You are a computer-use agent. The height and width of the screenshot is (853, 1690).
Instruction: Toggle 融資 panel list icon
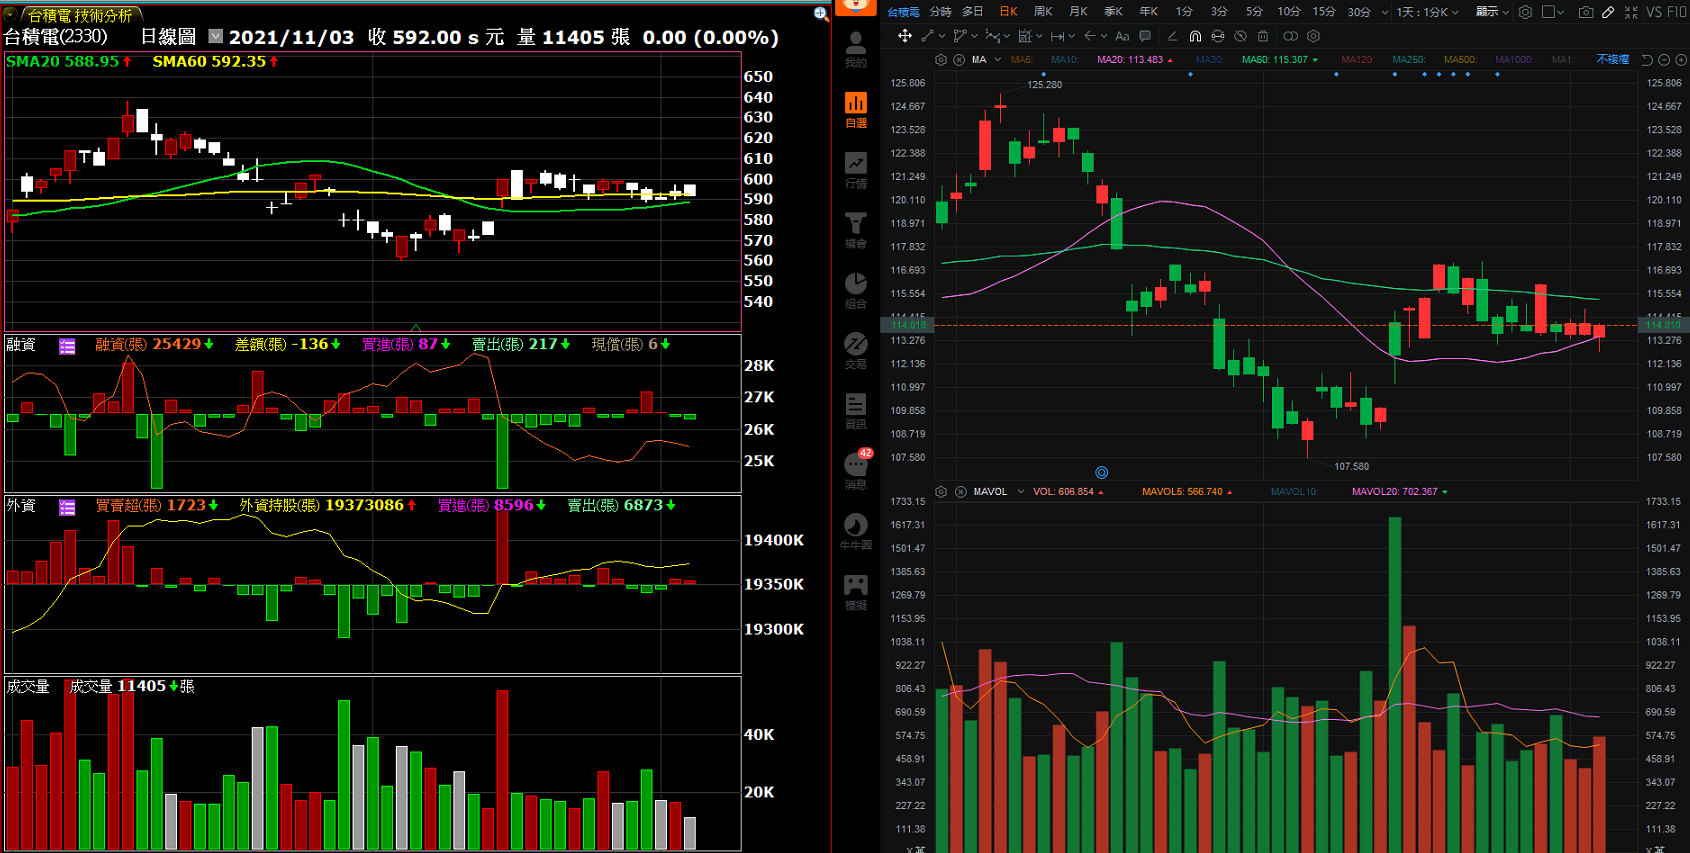tap(67, 346)
